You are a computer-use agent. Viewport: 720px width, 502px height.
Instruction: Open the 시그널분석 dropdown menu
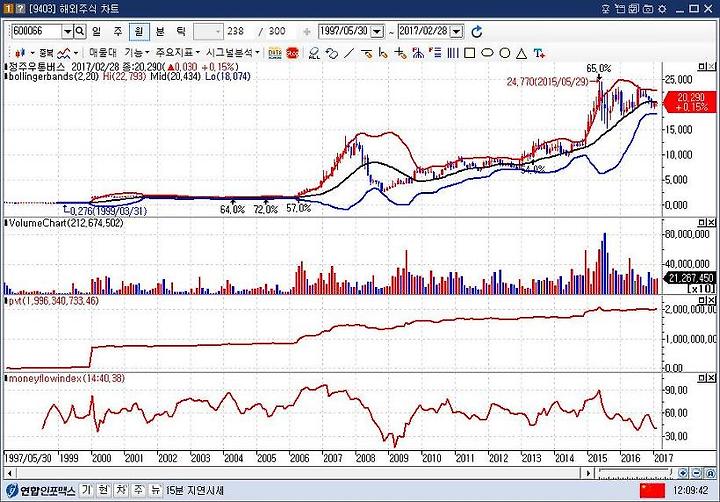click(233, 53)
